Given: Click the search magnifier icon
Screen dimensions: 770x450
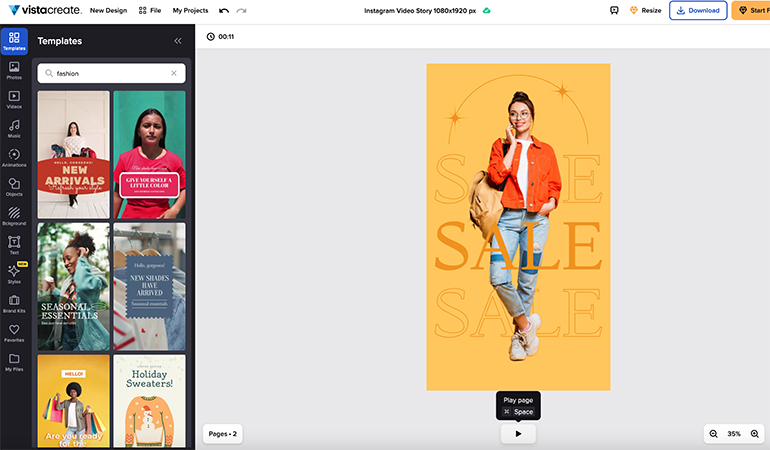Looking at the screenshot, I should pyautogui.click(x=49, y=73).
